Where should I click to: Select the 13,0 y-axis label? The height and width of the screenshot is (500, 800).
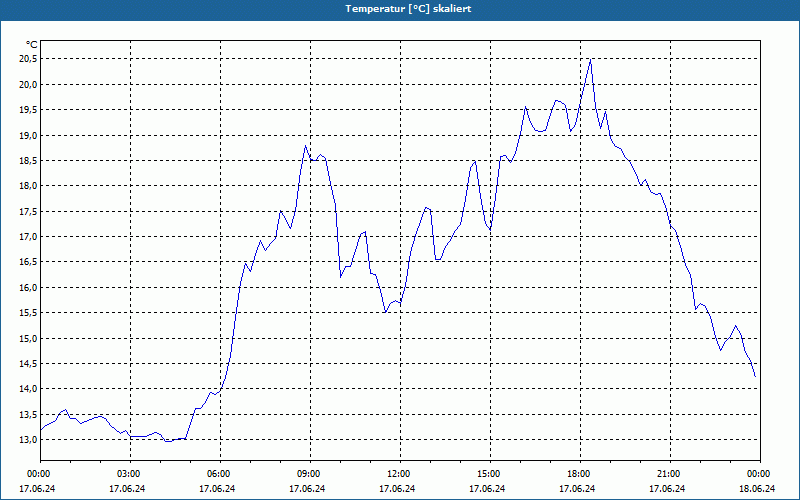coord(29,440)
